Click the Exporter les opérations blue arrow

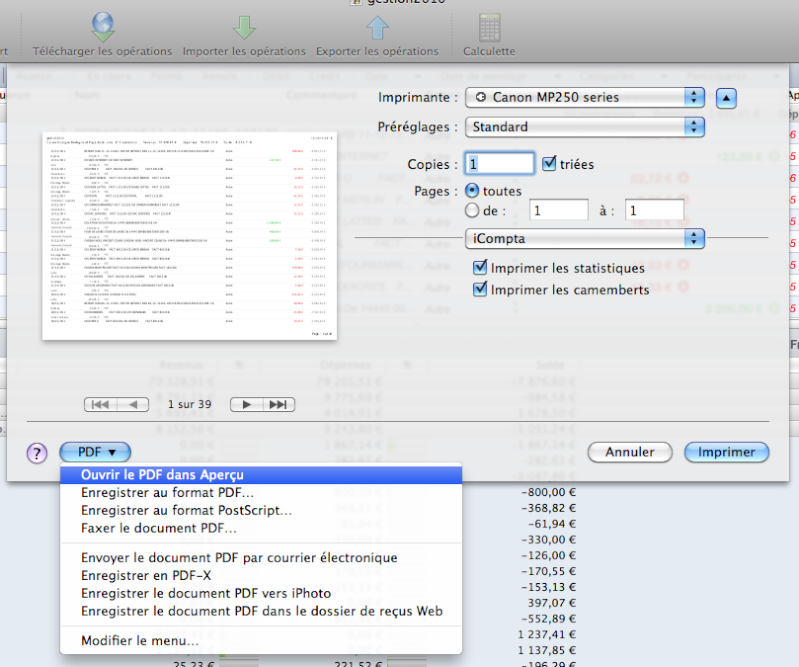tap(377, 28)
